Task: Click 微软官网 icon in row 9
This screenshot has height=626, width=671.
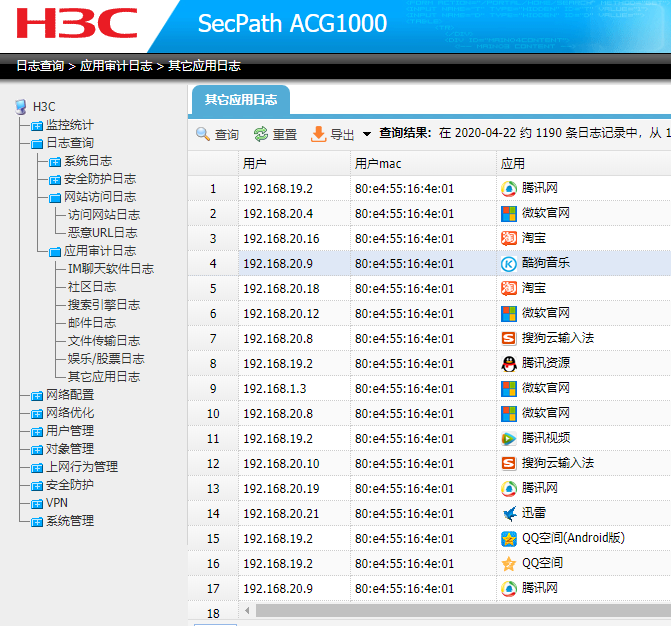Action: (509, 389)
